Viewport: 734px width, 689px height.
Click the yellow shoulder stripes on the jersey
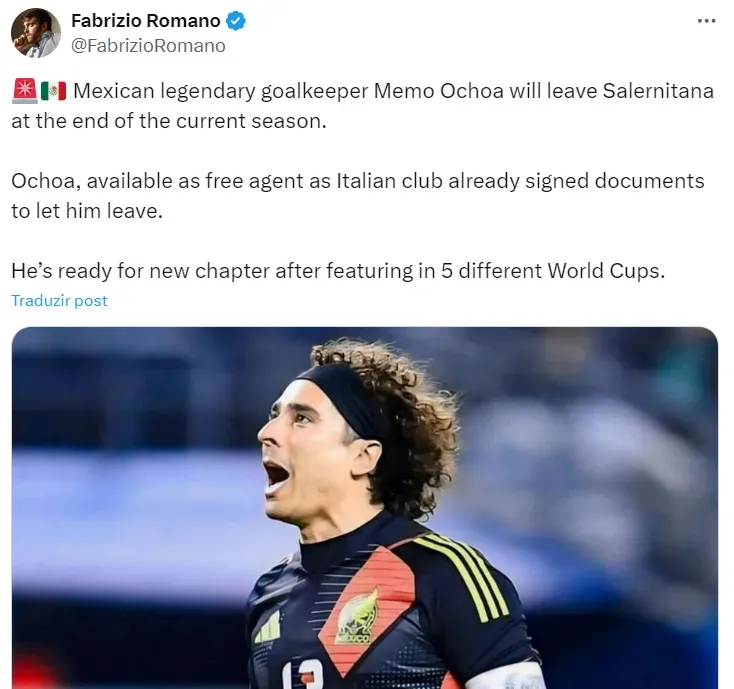(462, 577)
